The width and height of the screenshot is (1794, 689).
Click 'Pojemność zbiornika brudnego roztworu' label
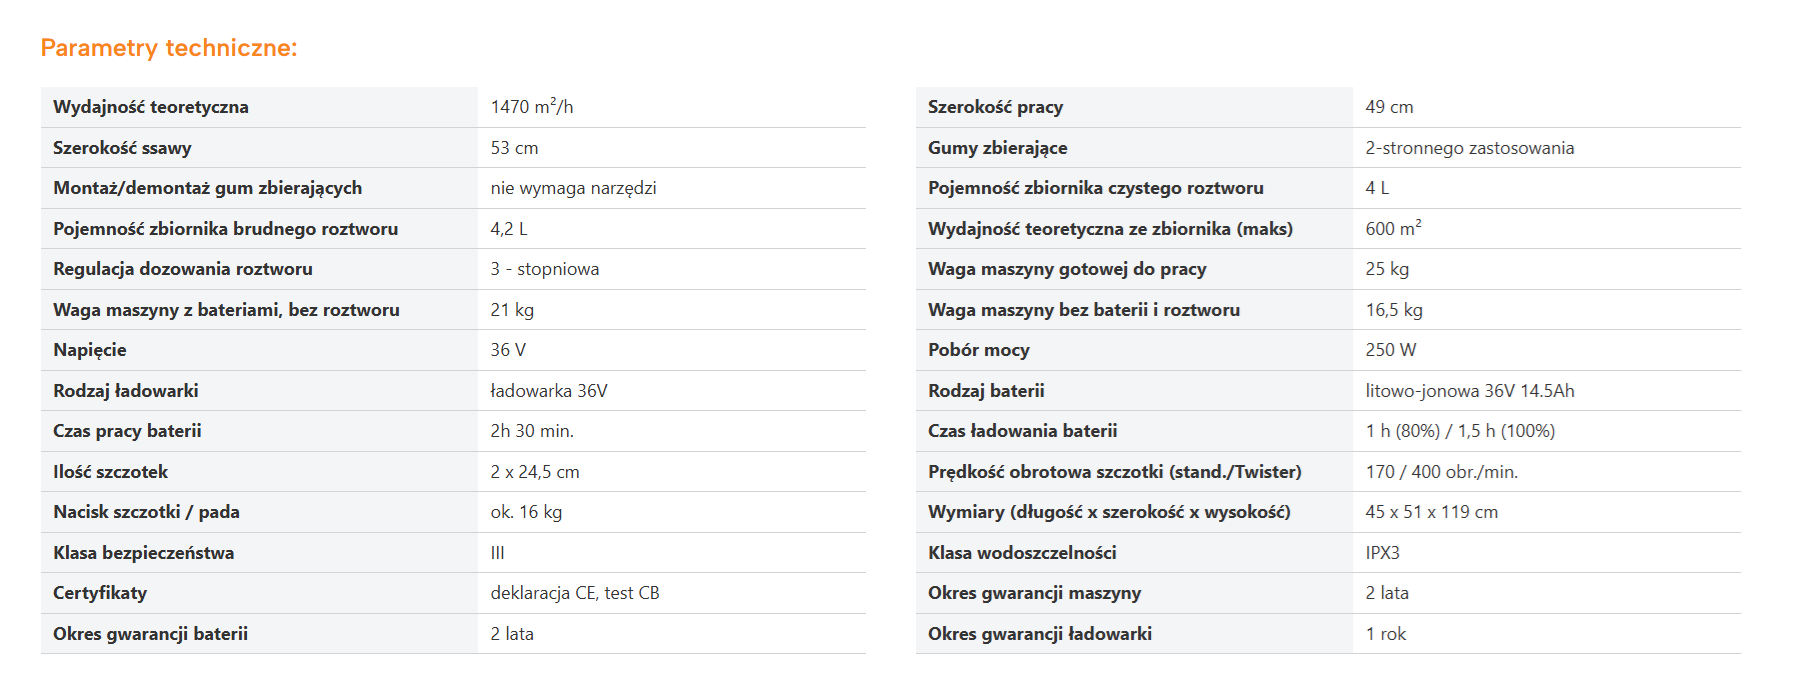click(225, 229)
